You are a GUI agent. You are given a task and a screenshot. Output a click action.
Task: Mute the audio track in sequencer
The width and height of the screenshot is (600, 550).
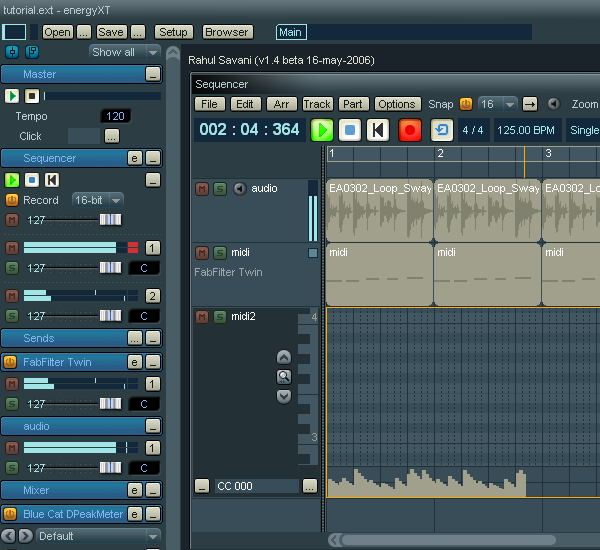click(202, 189)
